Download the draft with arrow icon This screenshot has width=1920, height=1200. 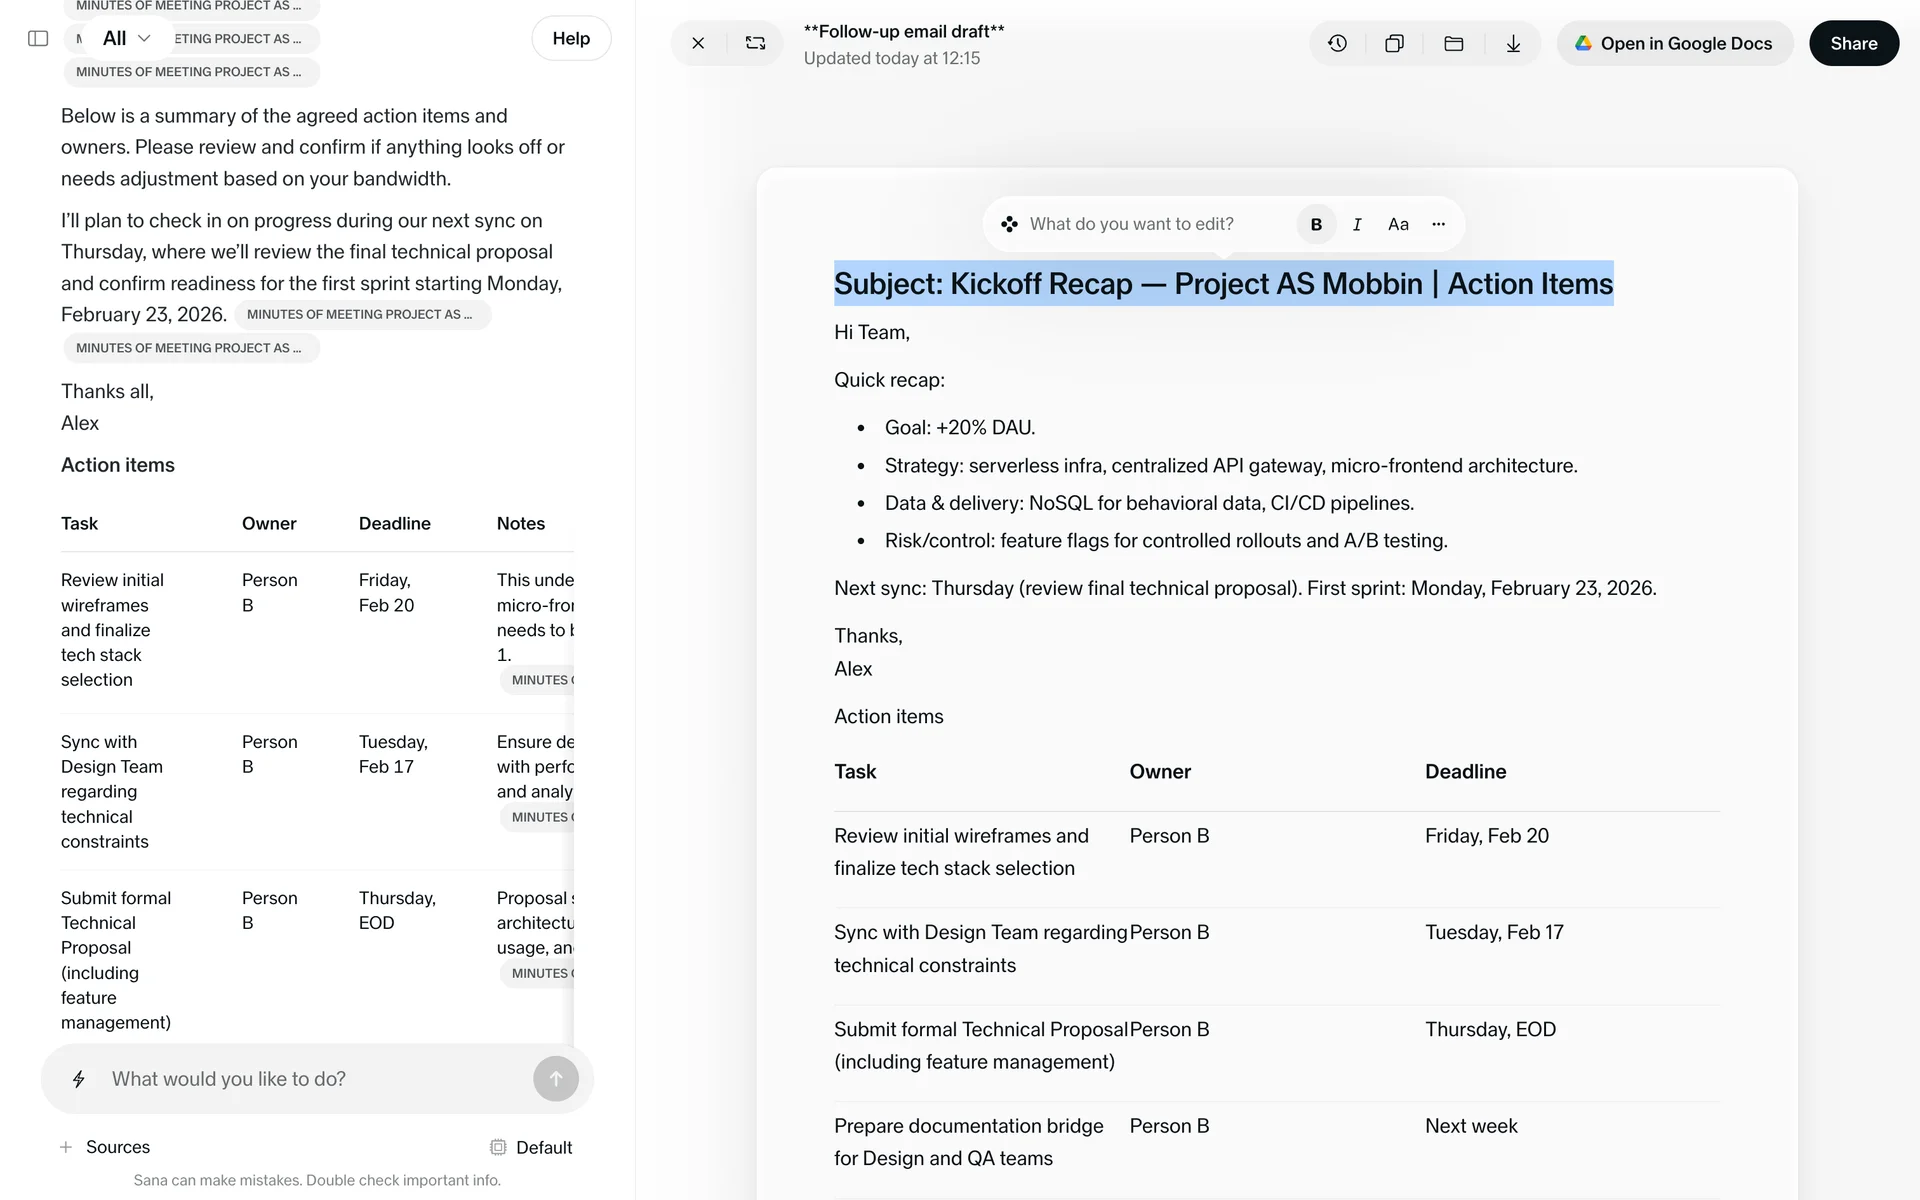click(x=1513, y=43)
